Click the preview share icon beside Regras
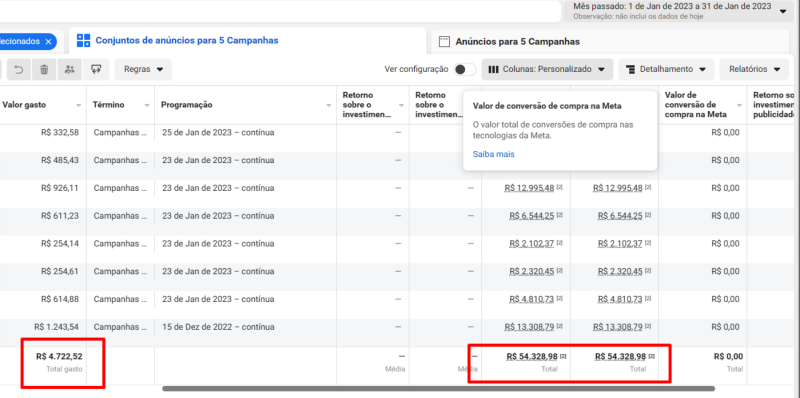Viewport: 800px width, 398px height. pyautogui.click(x=96, y=69)
